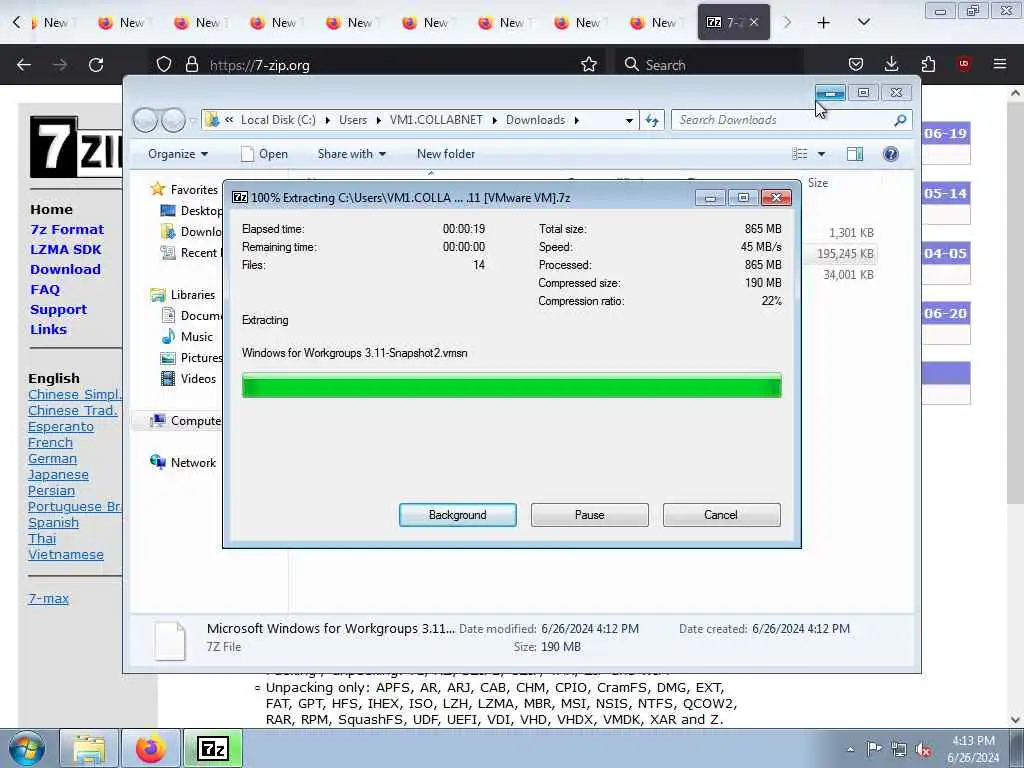Viewport: 1024px width, 768px height.
Task: Open the Firefox extensions puzzle icon
Action: [x=928, y=64]
